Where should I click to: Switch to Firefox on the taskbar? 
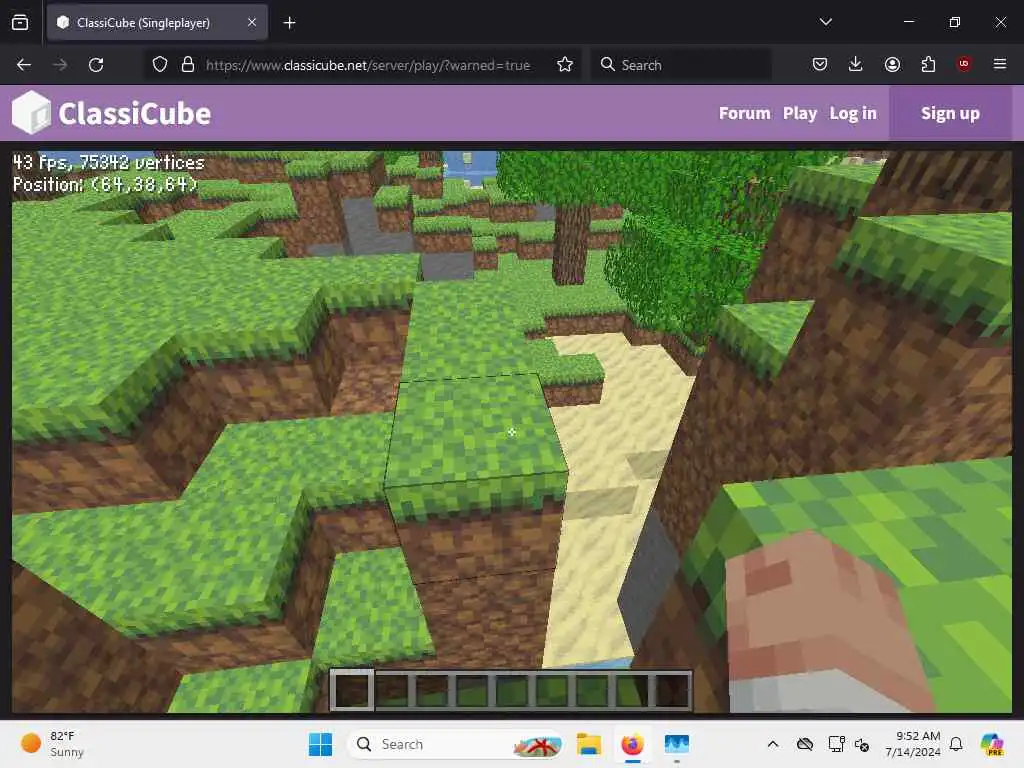coord(632,744)
